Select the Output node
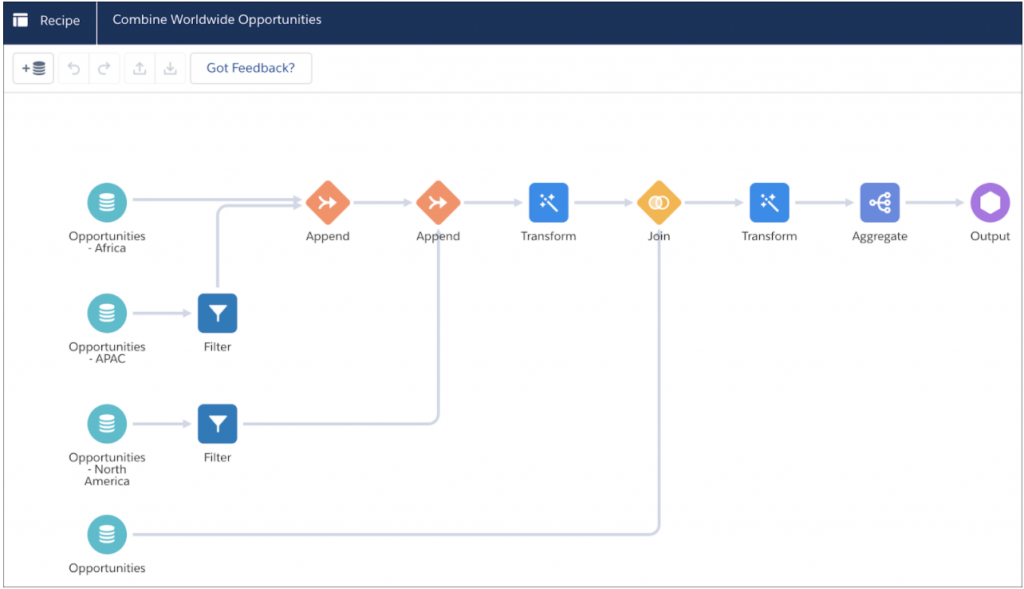Image resolution: width=1024 pixels, height=589 pixels. (x=990, y=202)
